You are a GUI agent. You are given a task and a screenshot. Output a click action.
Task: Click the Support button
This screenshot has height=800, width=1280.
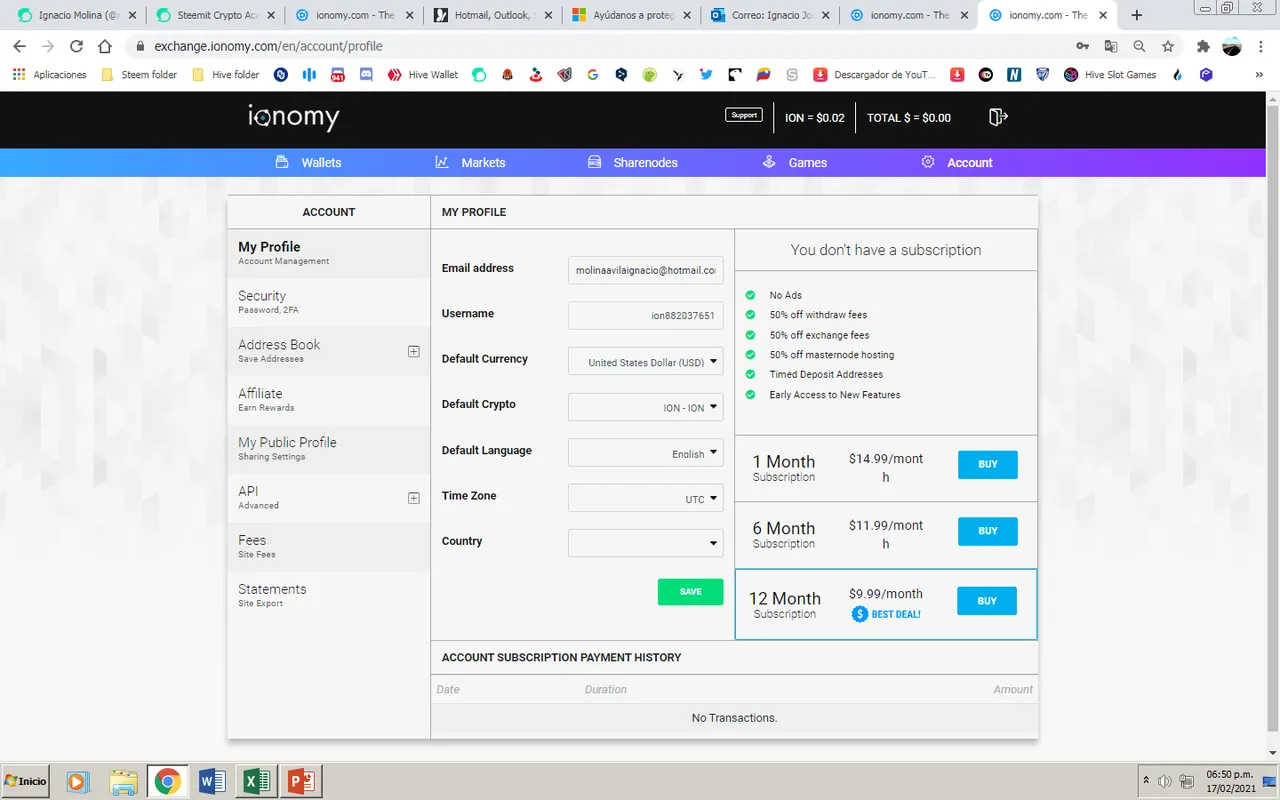tap(744, 115)
